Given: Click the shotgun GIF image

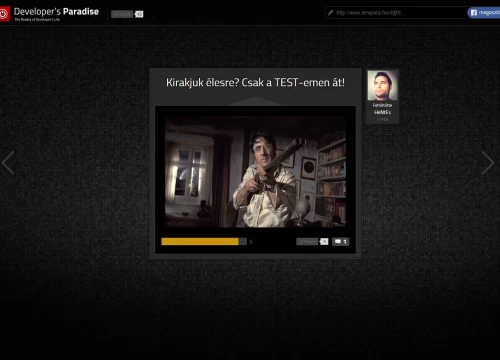Looking at the screenshot, I should (x=255, y=172).
